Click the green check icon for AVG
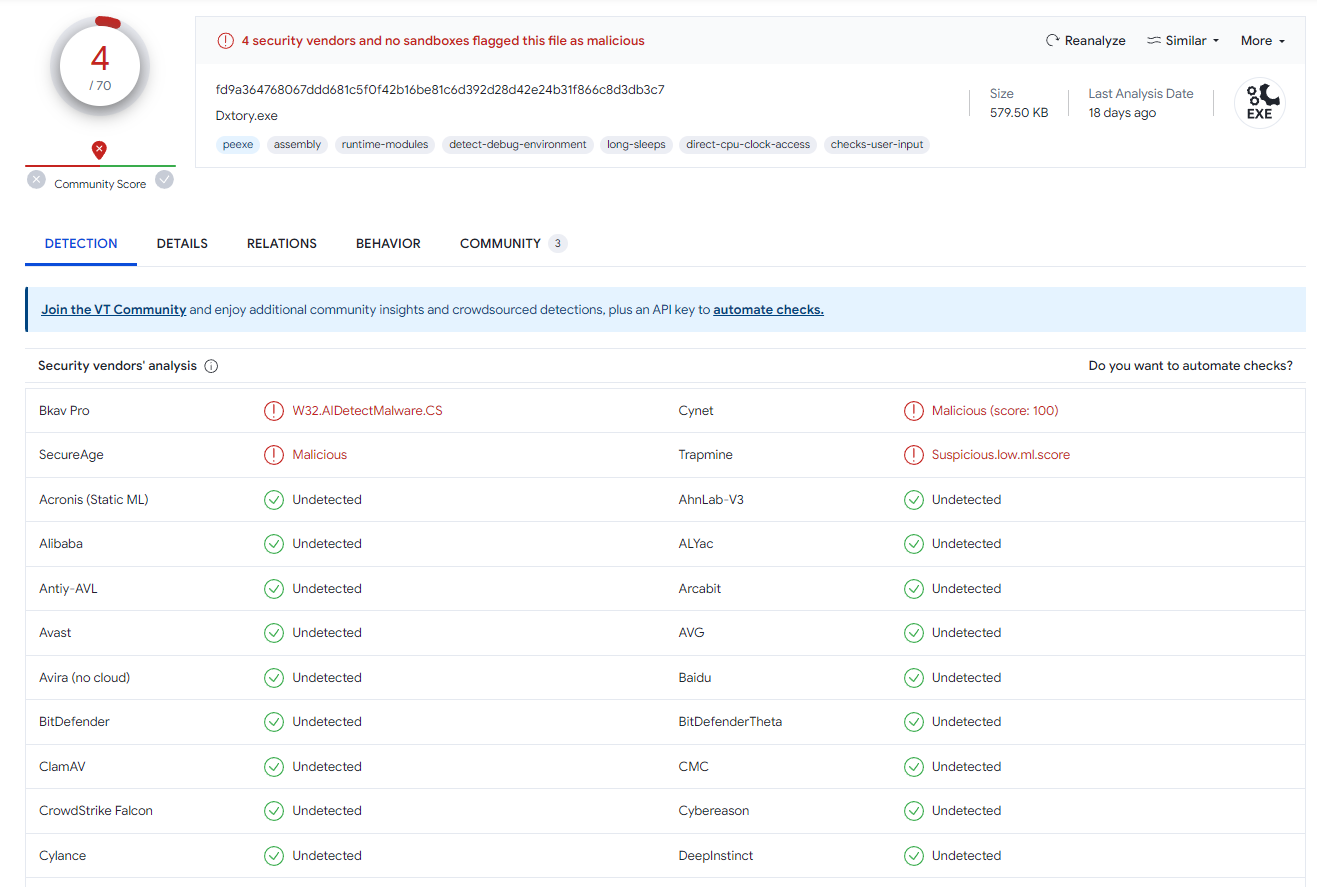 tap(913, 633)
